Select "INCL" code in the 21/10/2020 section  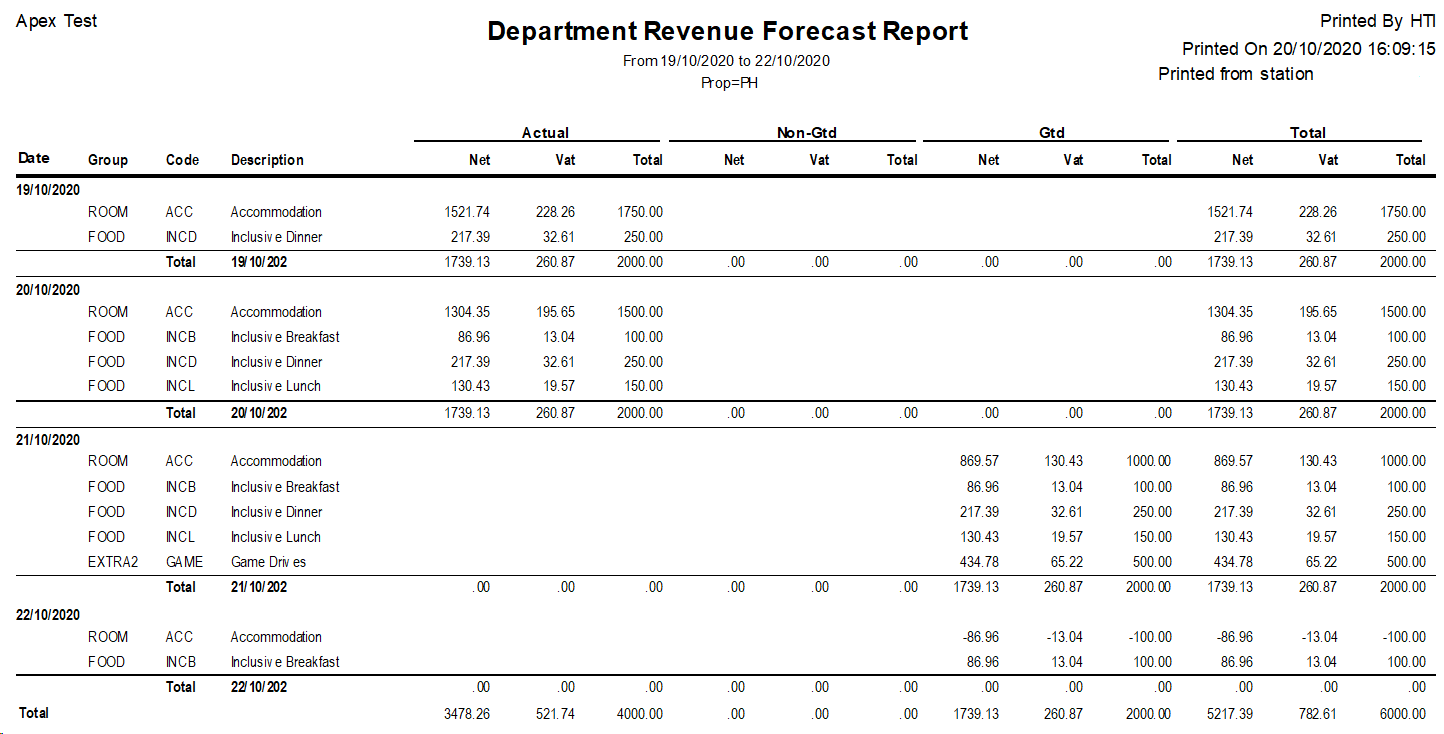(181, 537)
